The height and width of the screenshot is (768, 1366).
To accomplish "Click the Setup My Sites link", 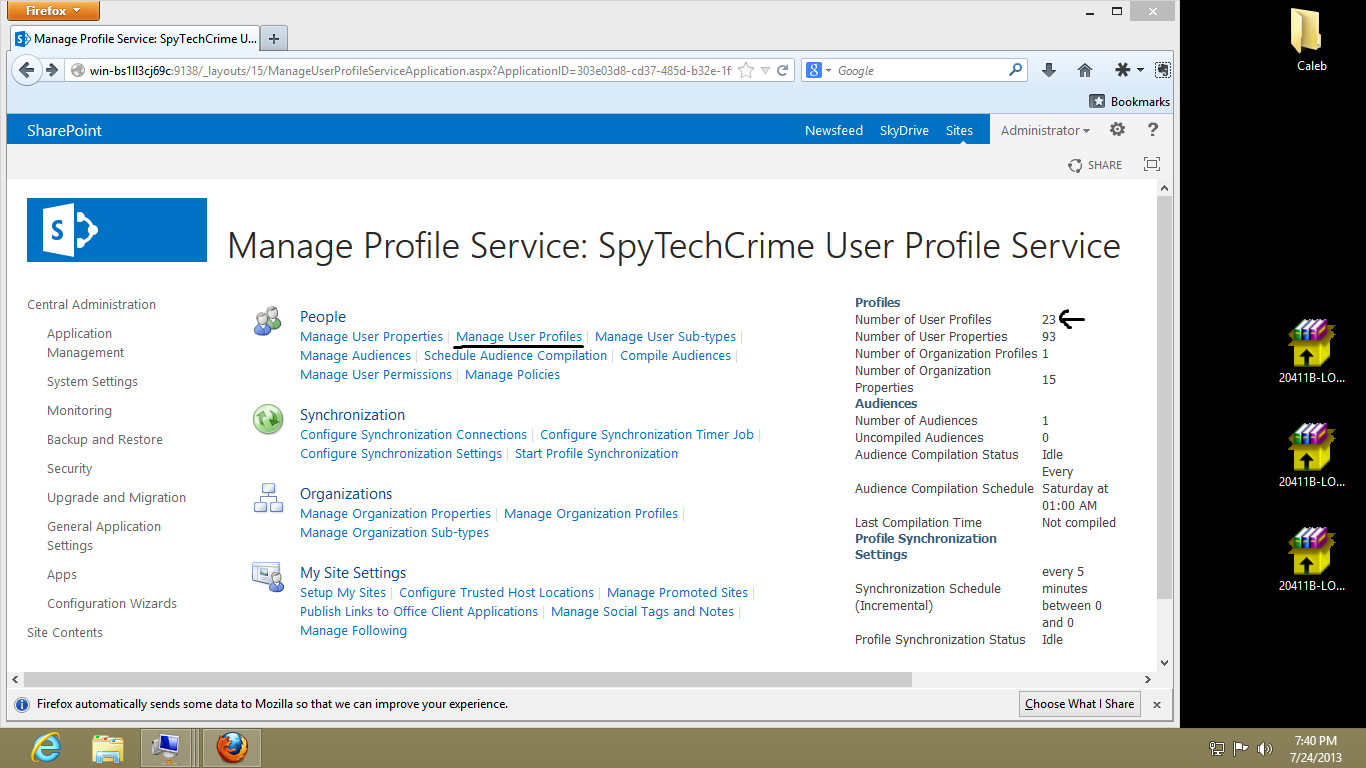I will [x=343, y=593].
